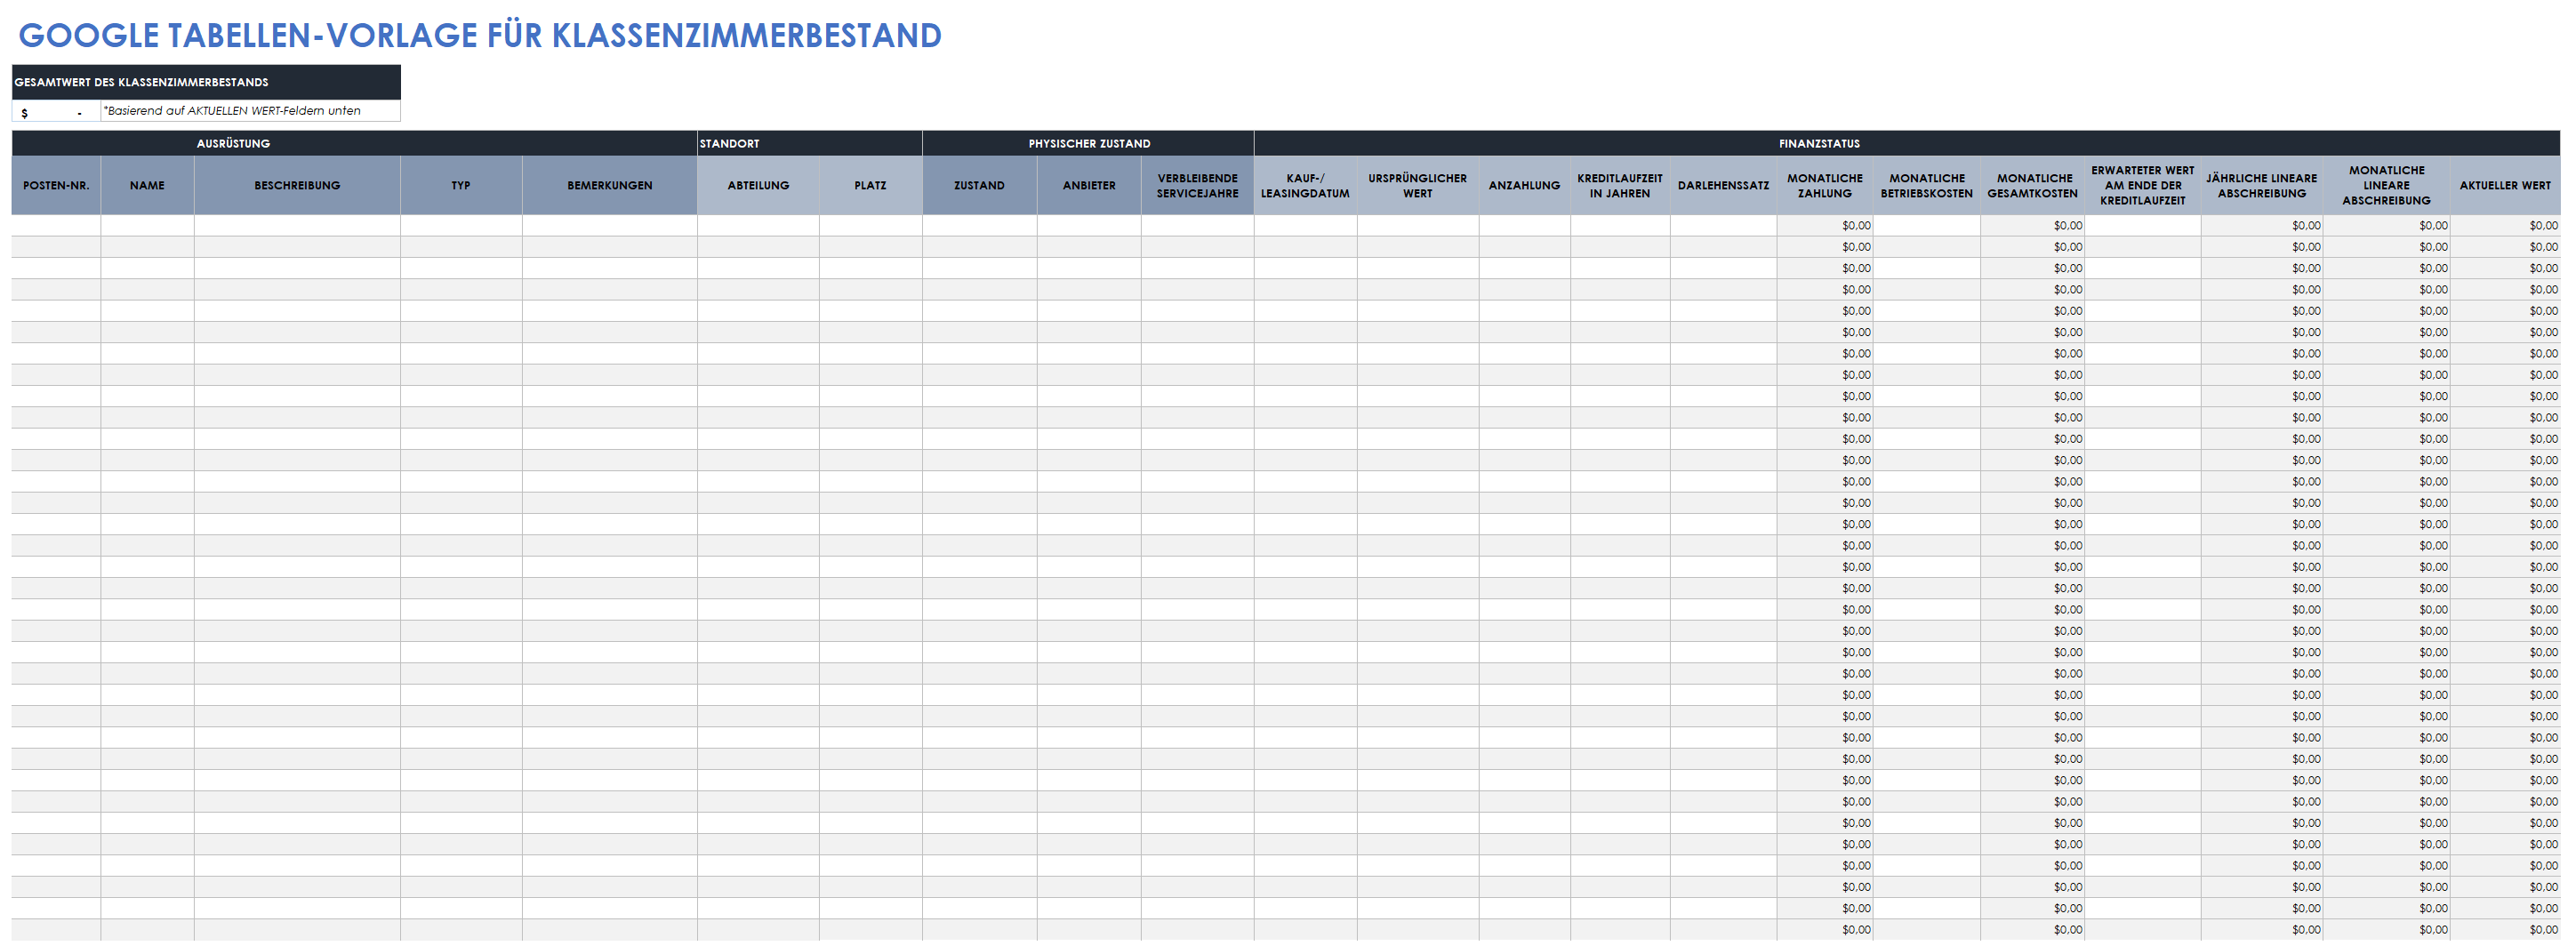Click last visible $0,00 cell under MONATLICHE ZAHLUNG

coord(1825,930)
